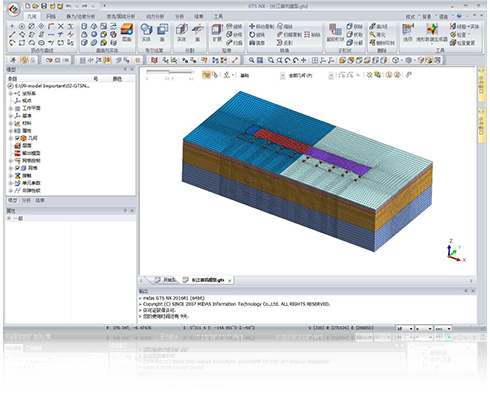Switch to the 工具 ribbon tab

218,16
